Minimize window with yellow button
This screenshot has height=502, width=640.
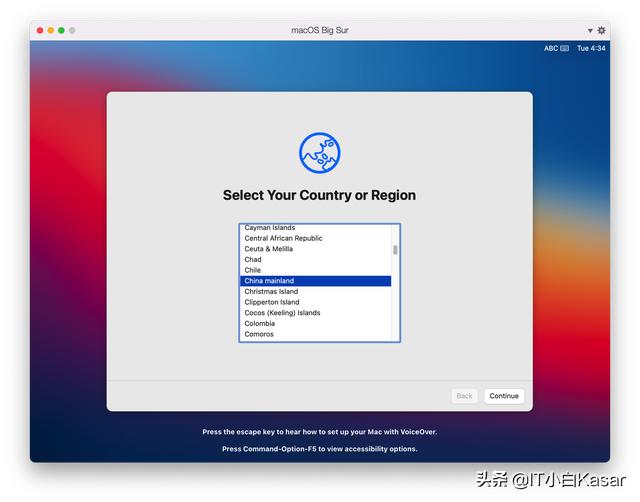[x=51, y=30]
